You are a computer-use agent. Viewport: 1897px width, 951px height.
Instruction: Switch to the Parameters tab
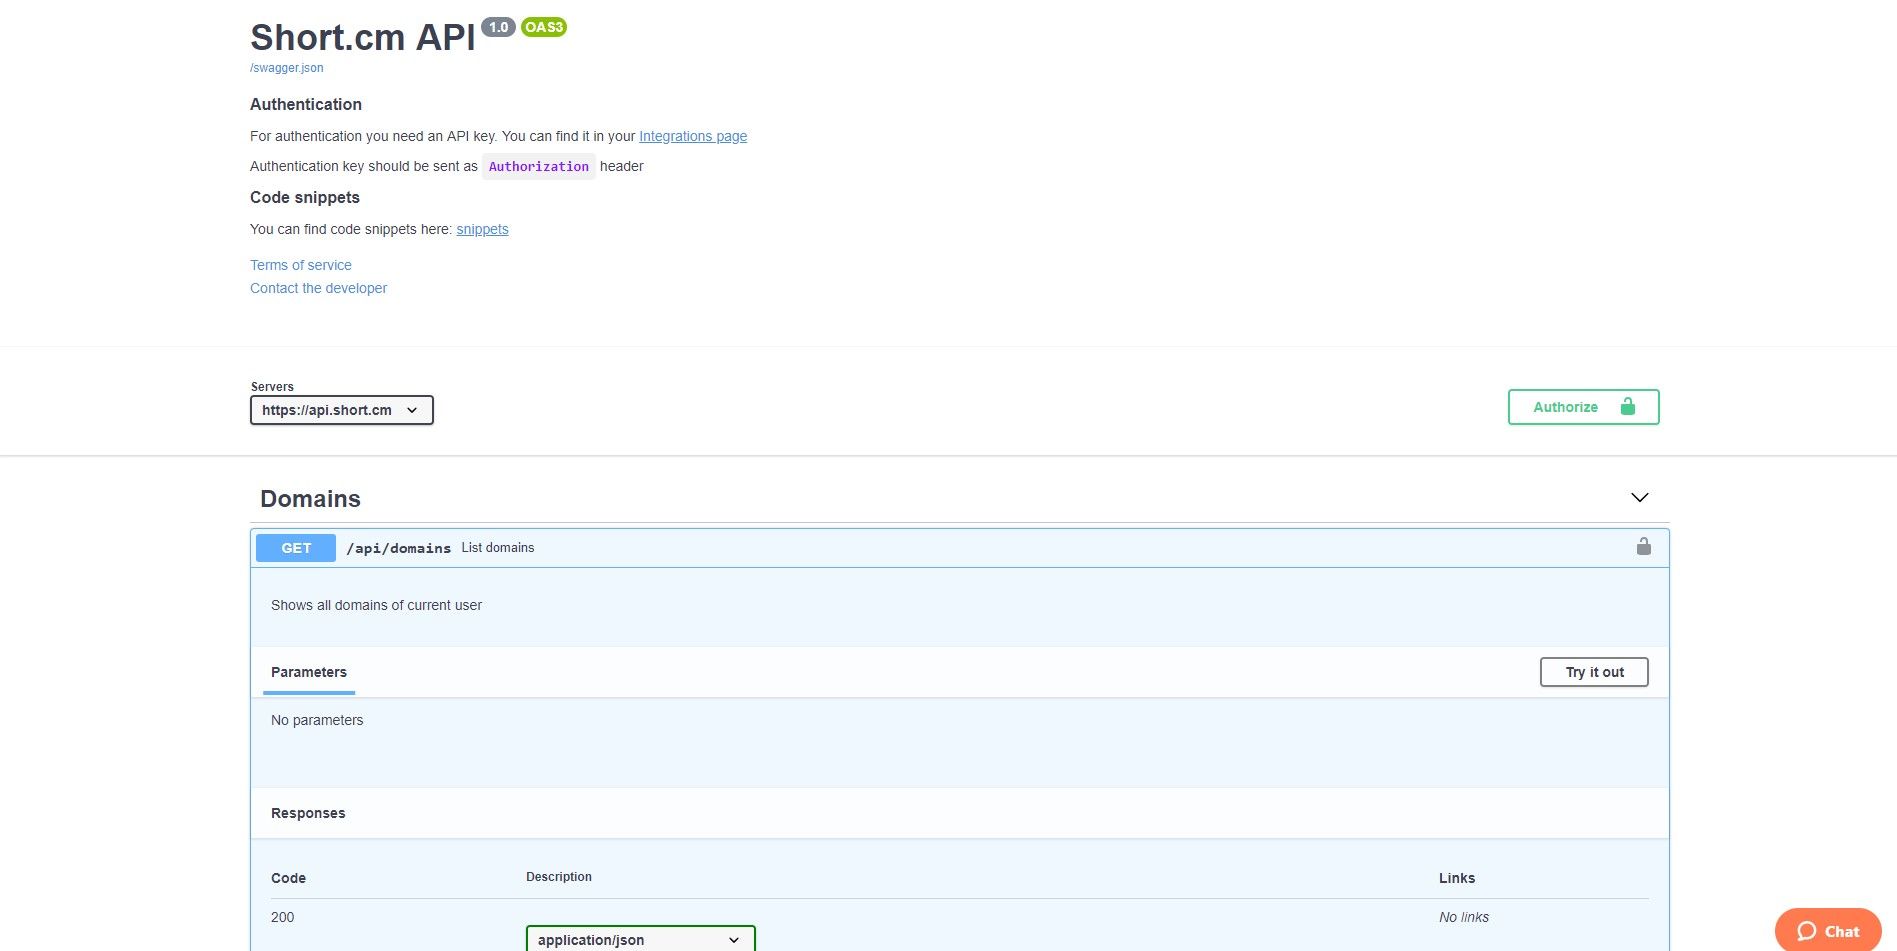point(308,672)
